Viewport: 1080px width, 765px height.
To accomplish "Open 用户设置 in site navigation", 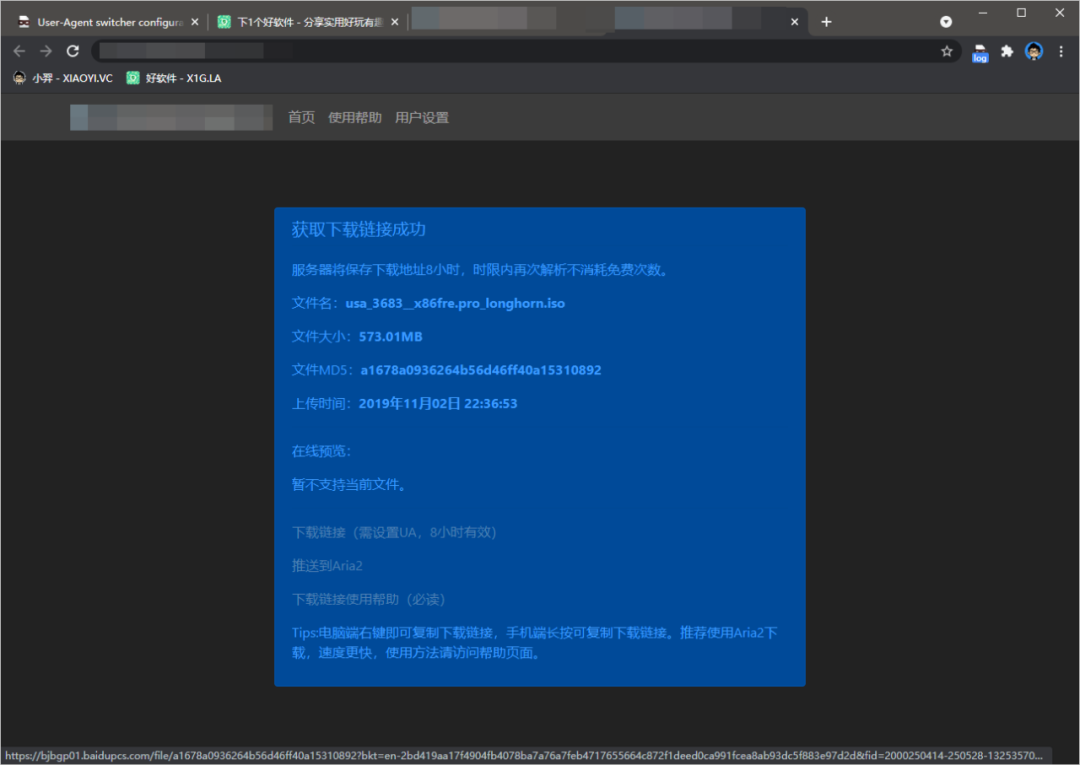I will coord(422,117).
